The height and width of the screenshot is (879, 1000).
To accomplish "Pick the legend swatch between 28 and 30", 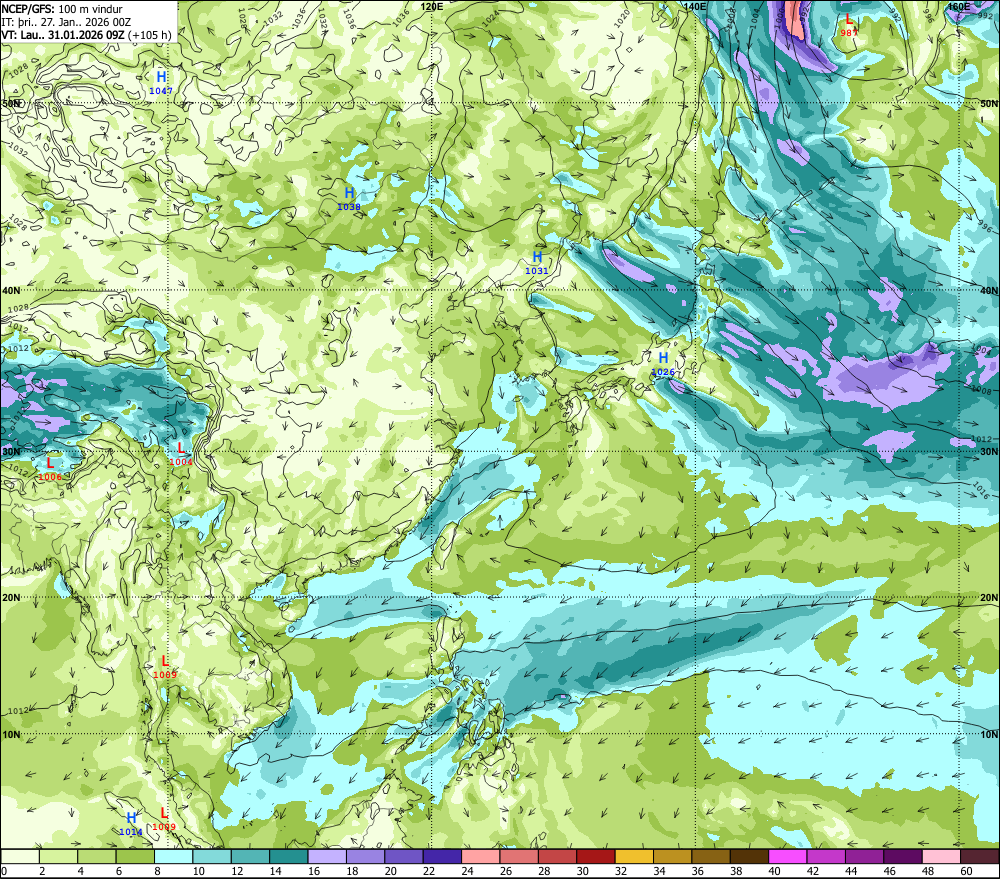I will click(557, 857).
